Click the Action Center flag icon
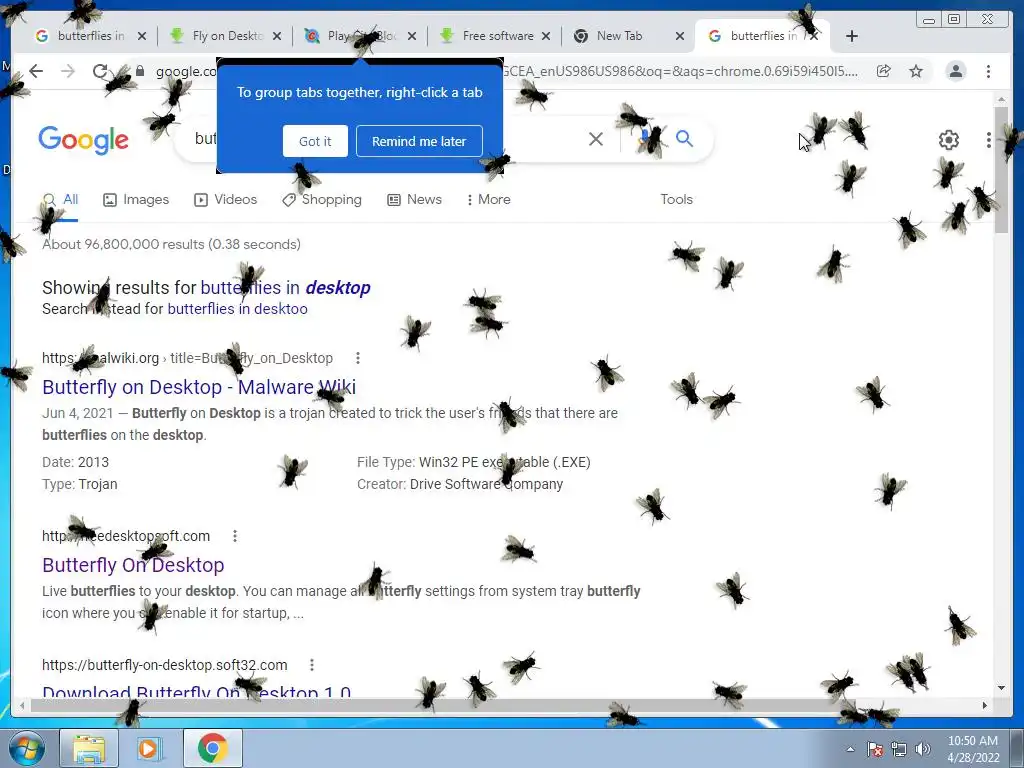Image resolution: width=1024 pixels, height=768 pixels. click(874, 749)
